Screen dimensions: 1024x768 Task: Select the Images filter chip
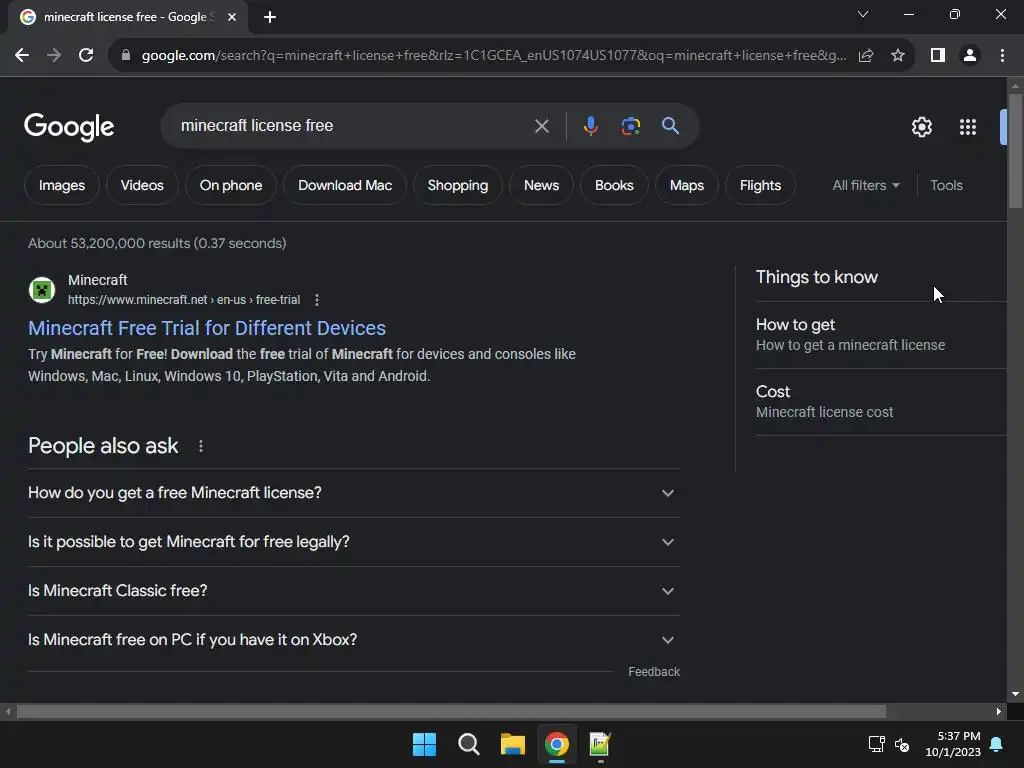click(62, 185)
